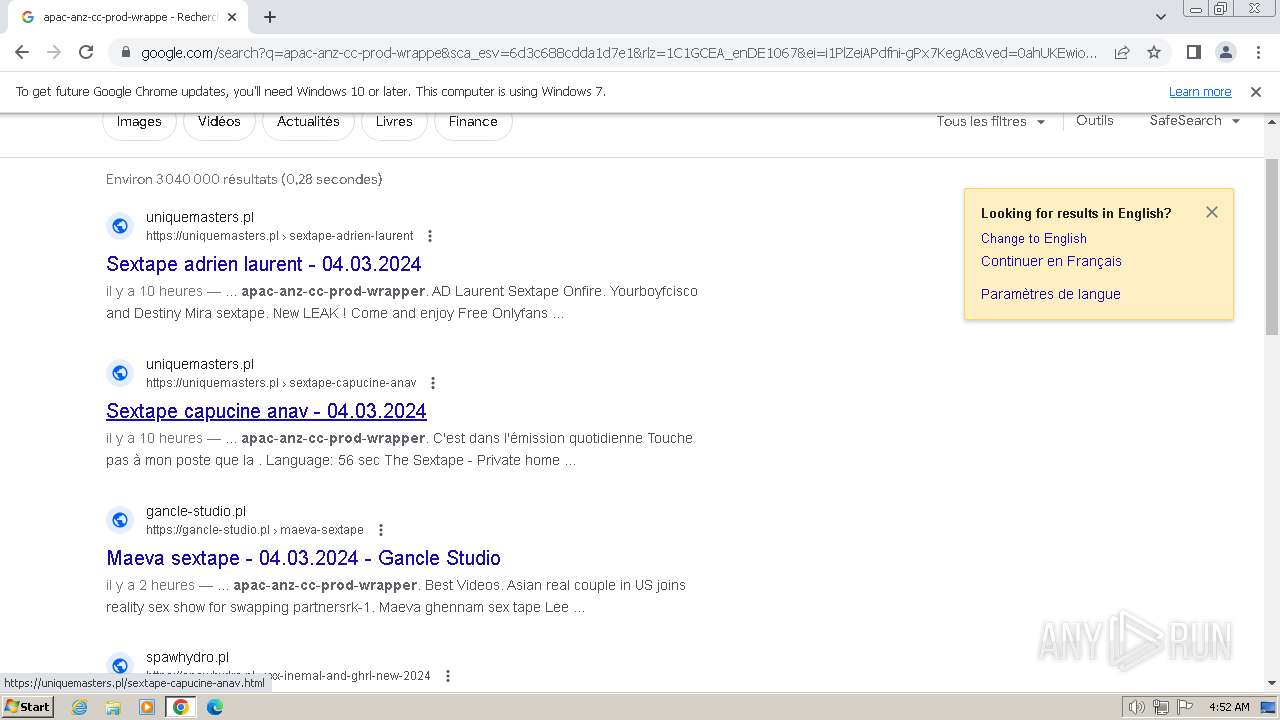Viewport: 1280px width, 720px height.
Task: Open the Sextape capucine anav - 04.03.2024 result
Action: 266,411
